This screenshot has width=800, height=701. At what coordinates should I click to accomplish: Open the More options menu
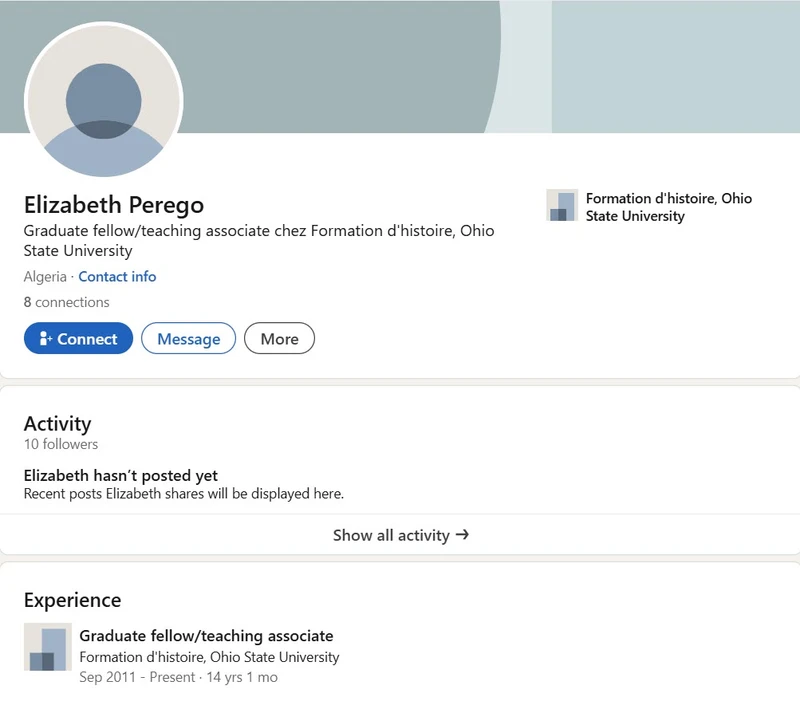279,338
